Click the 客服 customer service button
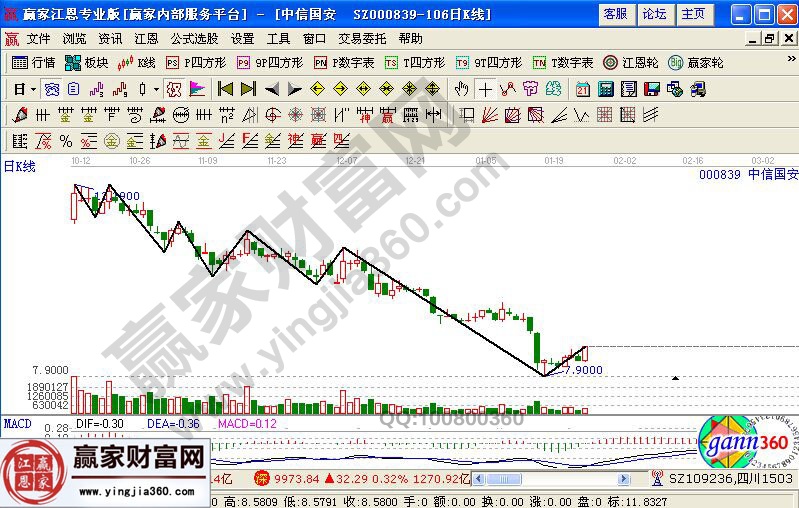The image size is (799, 508). tap(615, 14)
